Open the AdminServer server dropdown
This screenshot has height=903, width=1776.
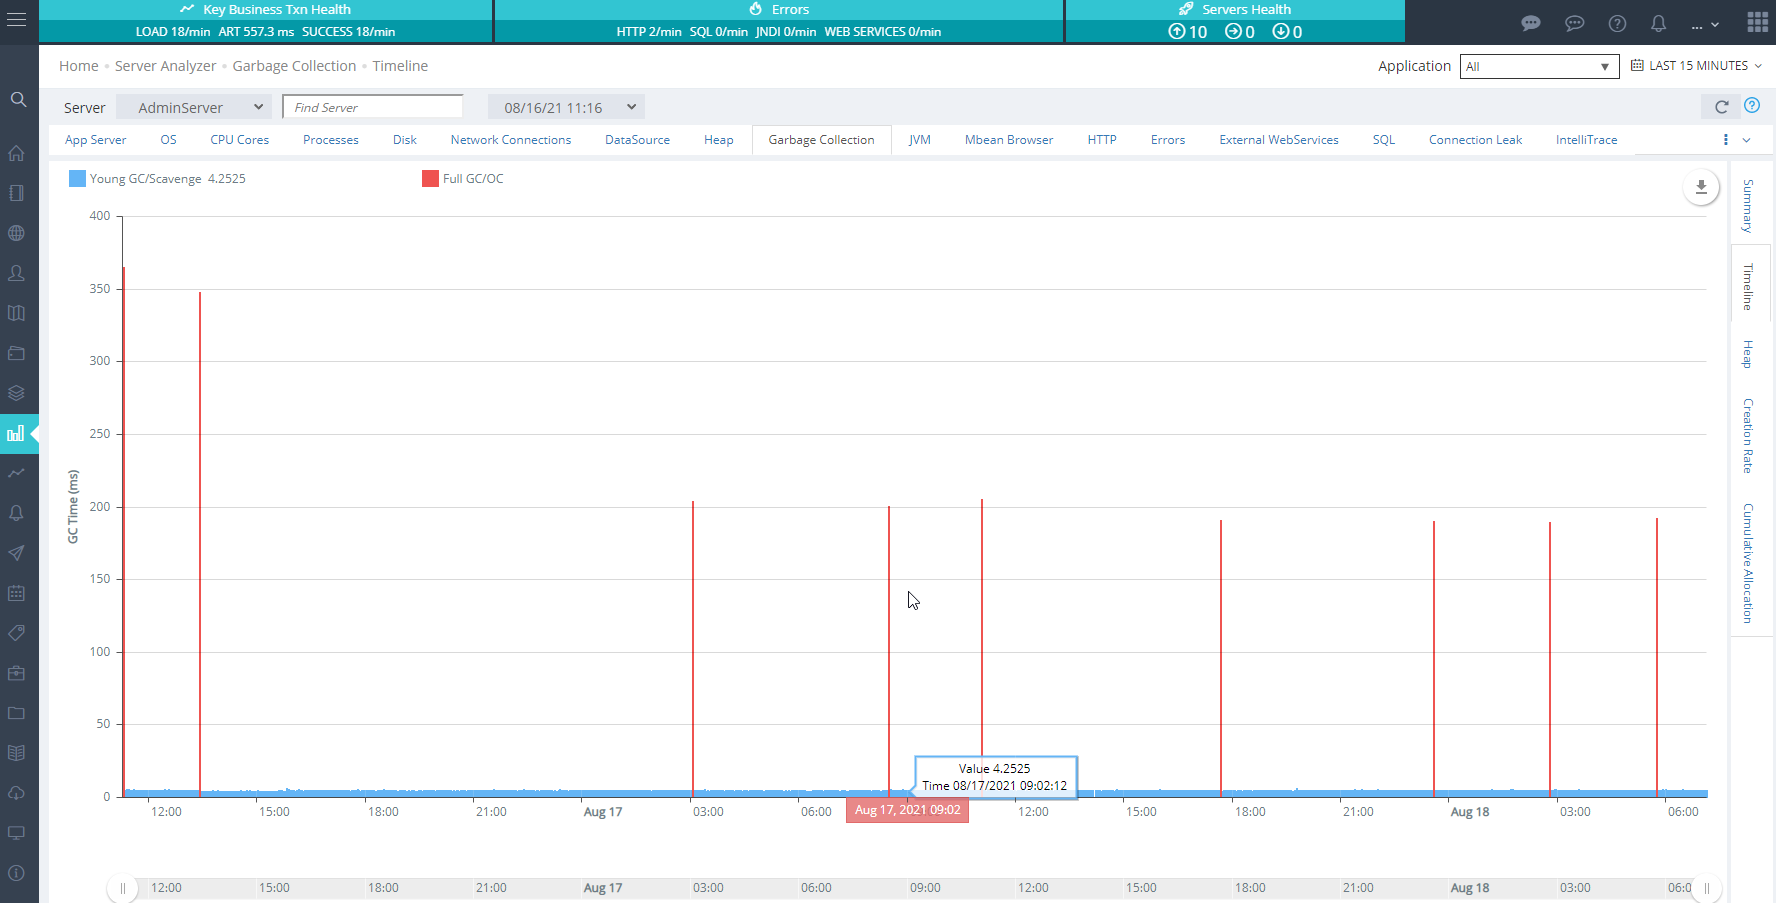coord(194,107)
